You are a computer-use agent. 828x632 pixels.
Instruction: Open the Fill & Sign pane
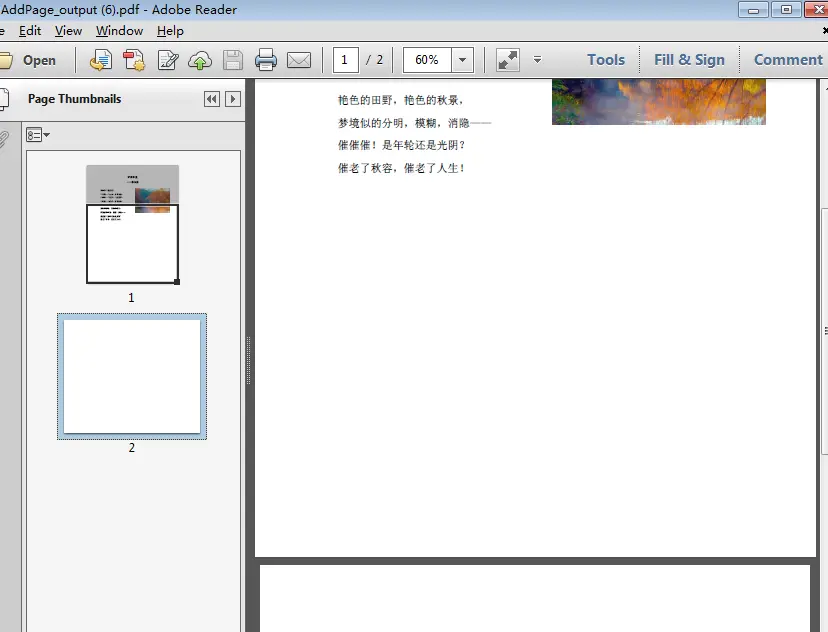pos(689,60)
